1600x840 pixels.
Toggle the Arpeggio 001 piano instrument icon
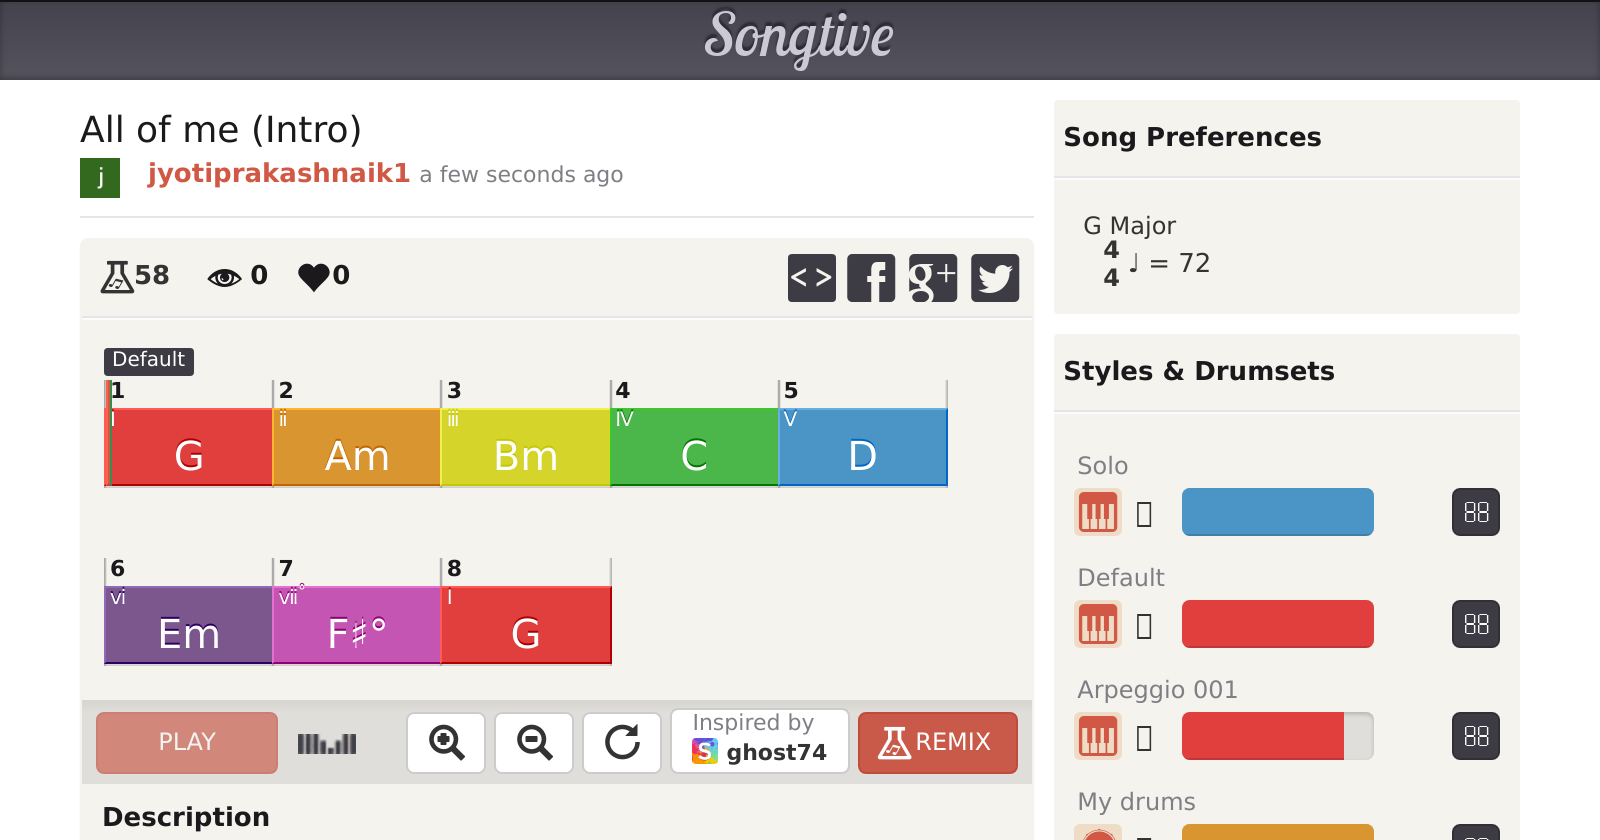coord(1097,737)
